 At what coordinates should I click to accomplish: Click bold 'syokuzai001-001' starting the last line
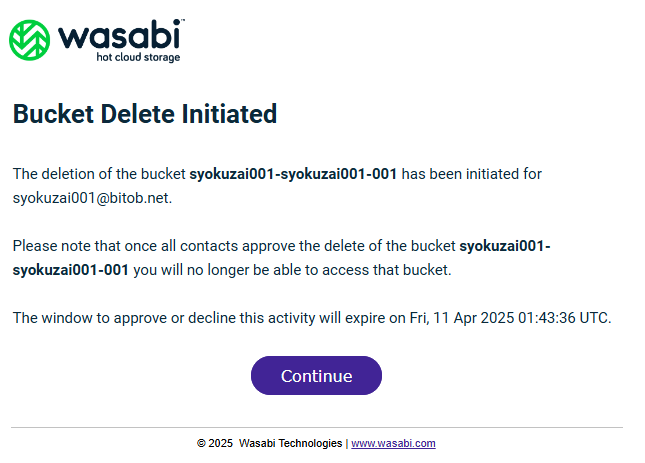click(71, 270)
